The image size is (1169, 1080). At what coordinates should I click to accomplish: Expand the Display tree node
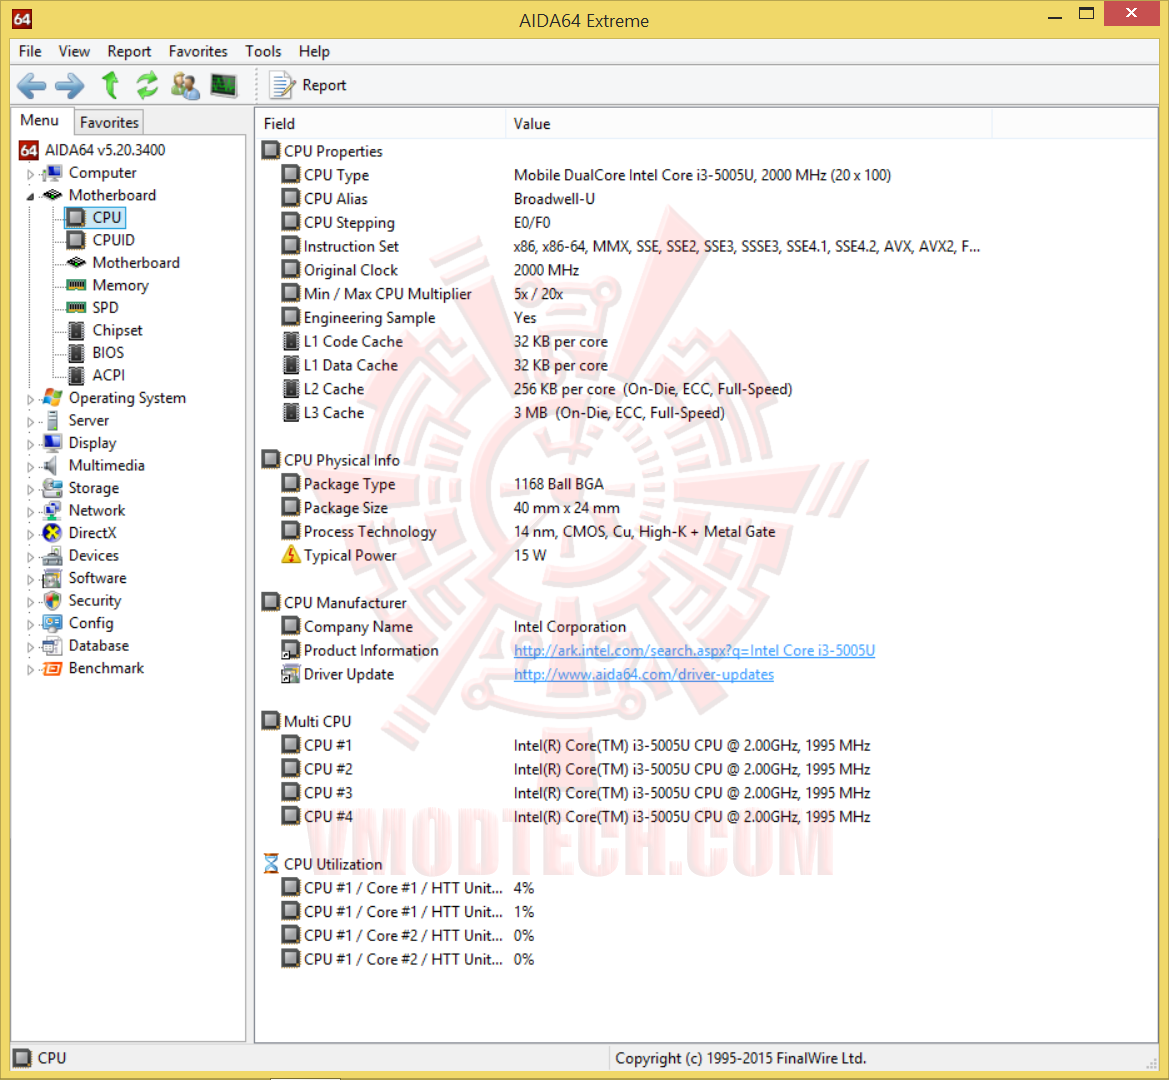[x=31, y=444]
